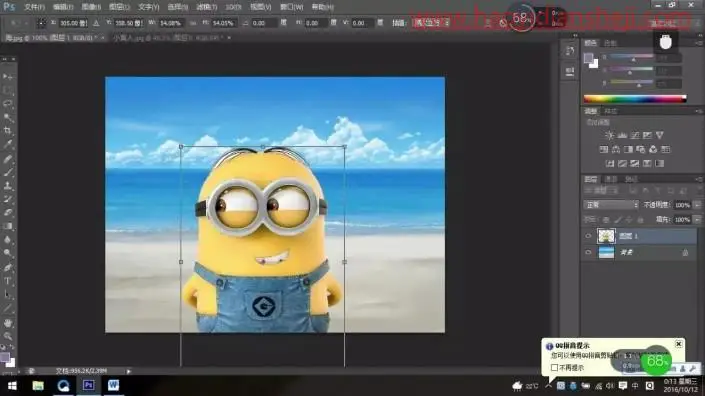Open the interpolation dropdown in options bar
The width and height of the screenshot is (705, 396).
click(x=432, y=23)
